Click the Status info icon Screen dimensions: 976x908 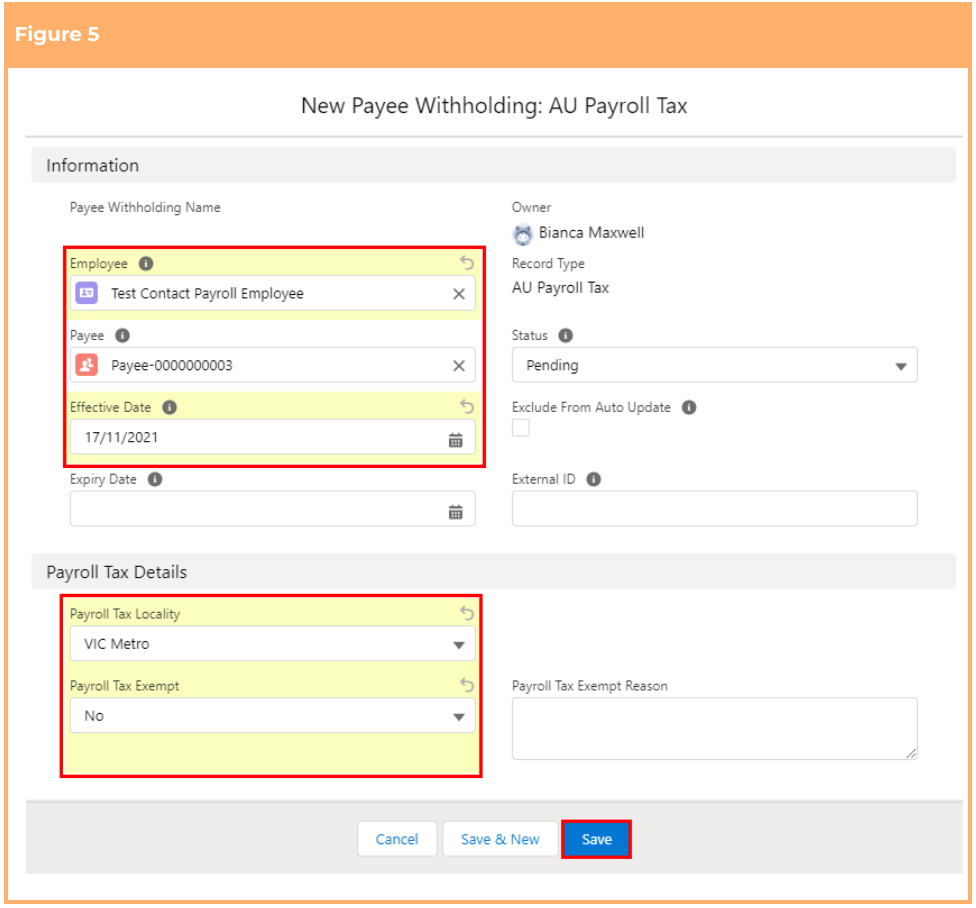565,335
